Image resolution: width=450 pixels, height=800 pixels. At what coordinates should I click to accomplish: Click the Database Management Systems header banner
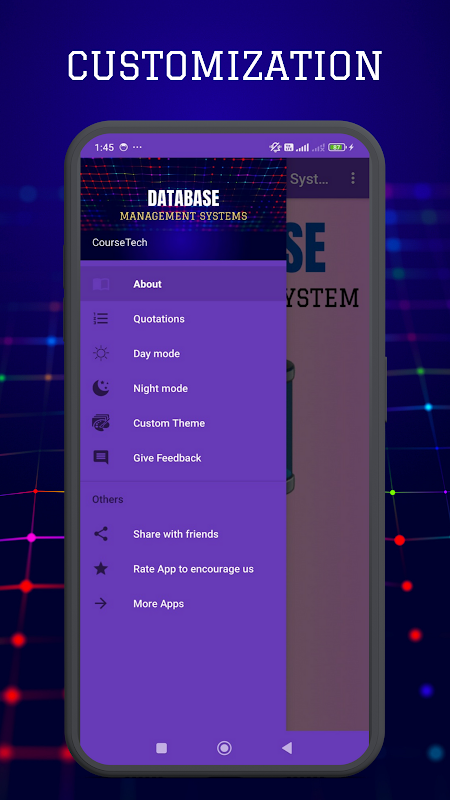(x=183, y=207)
